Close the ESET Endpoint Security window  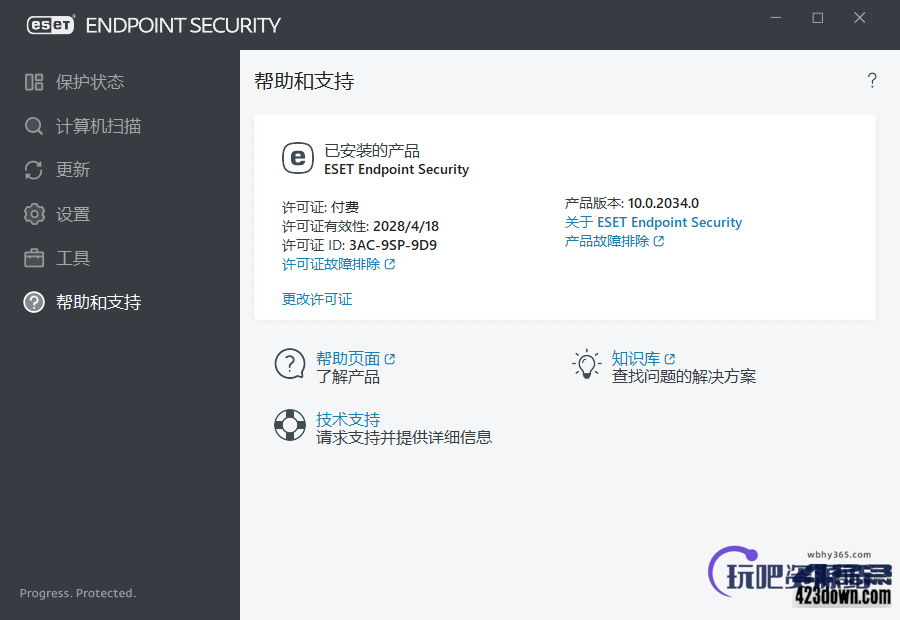(859, 18)
